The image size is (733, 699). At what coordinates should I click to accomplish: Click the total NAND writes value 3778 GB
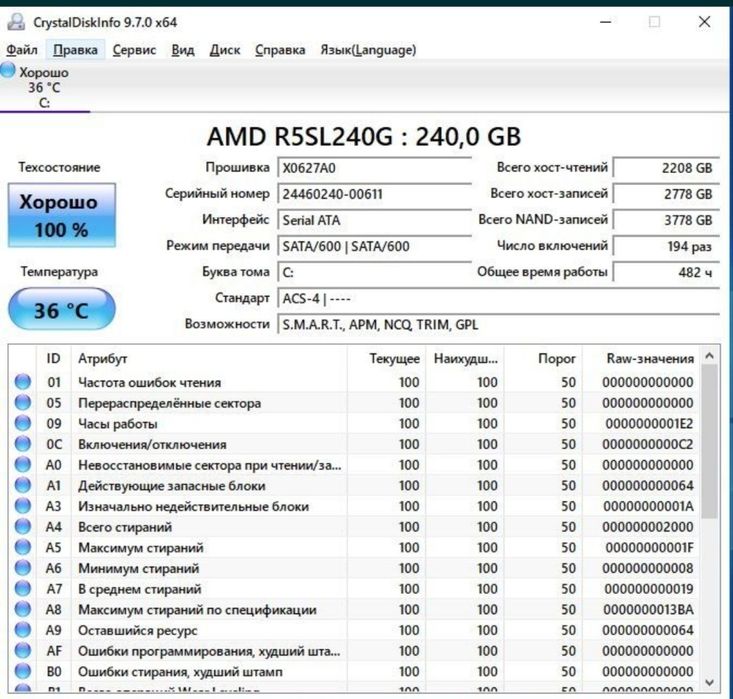[x=666, y=220]
